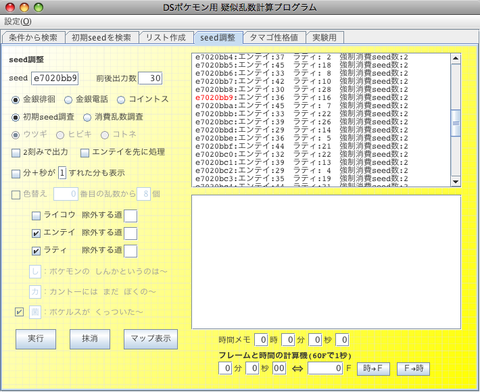
Task: Click the マップ表示 button
Action: click(151, 339)
